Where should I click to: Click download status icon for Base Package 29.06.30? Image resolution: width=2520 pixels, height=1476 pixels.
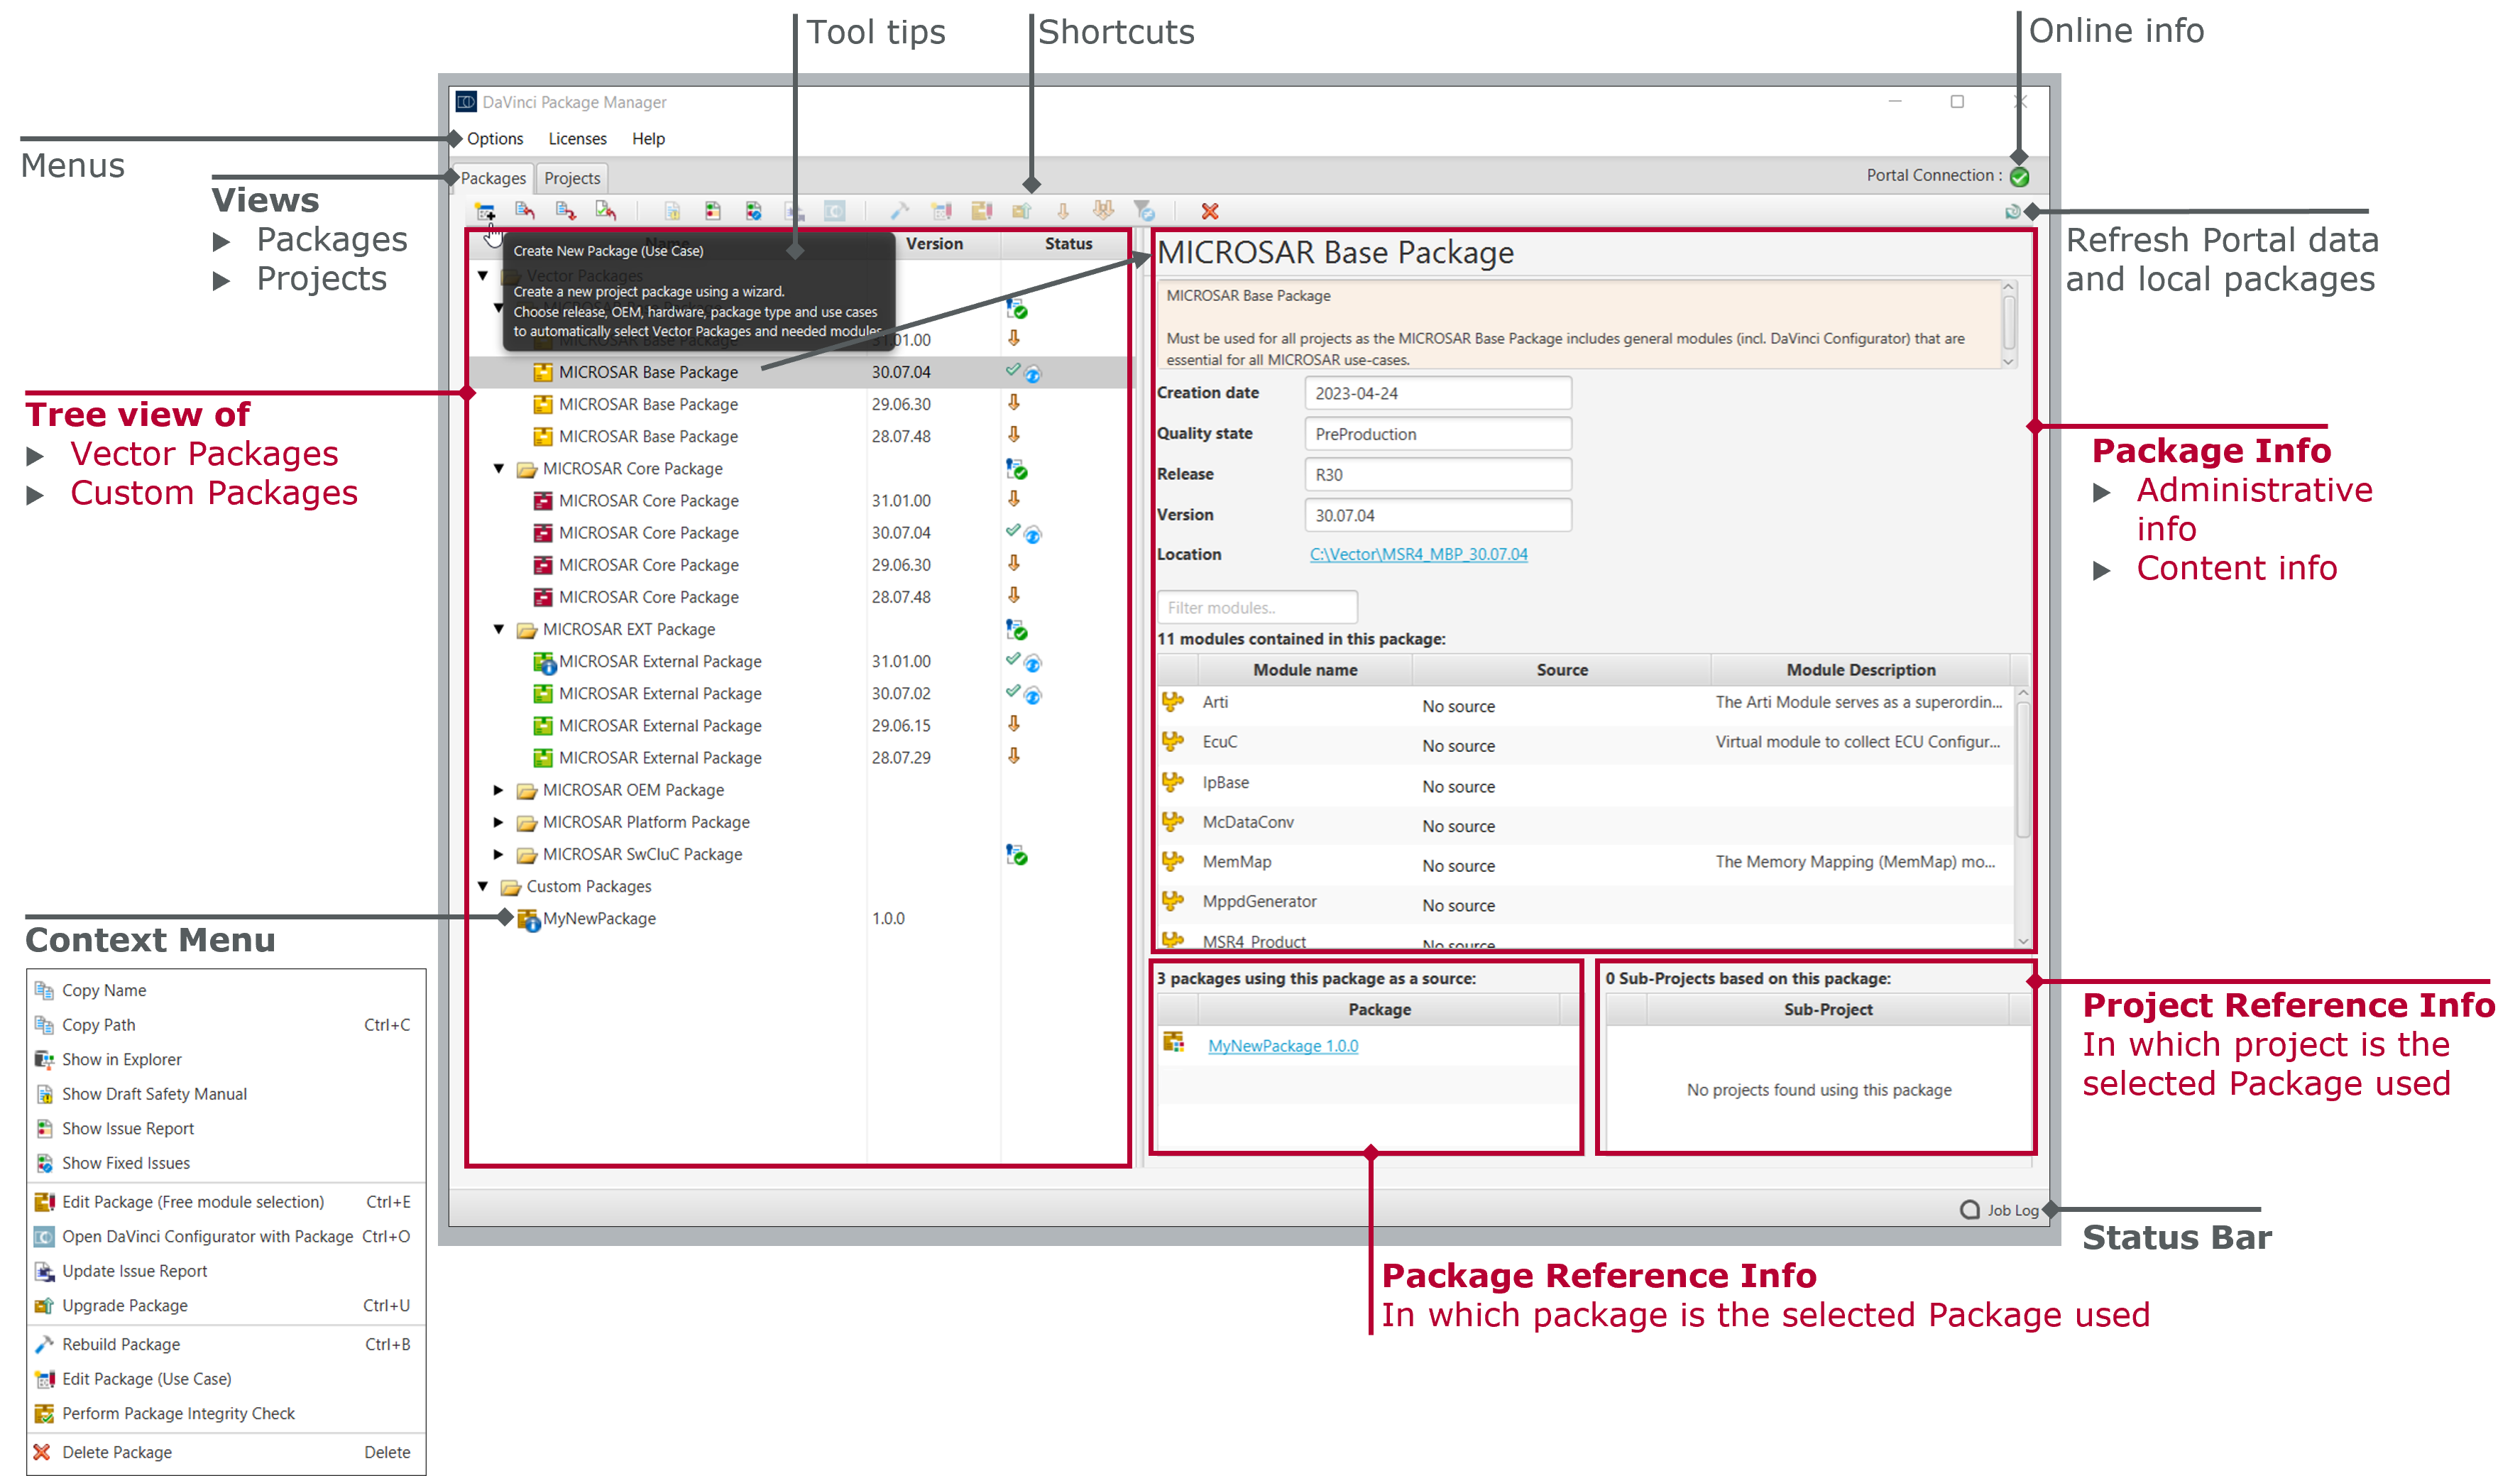[1014, 402]
